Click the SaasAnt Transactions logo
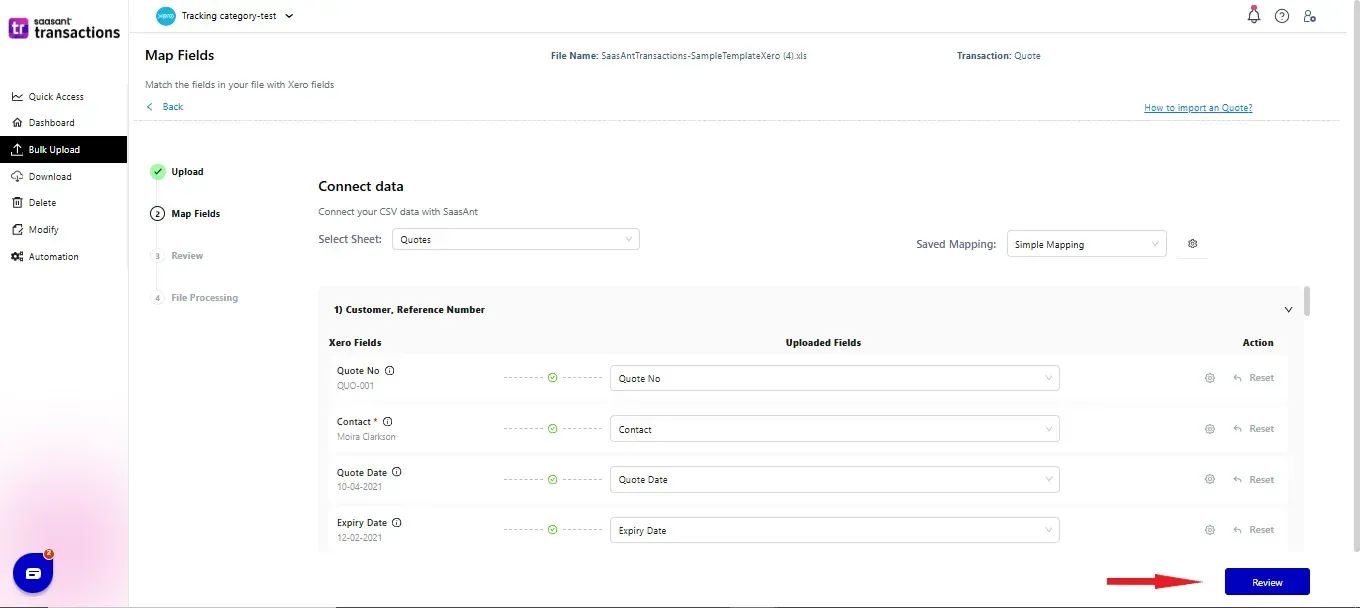Screen dimensions: 1360x608 pos(65,28)
